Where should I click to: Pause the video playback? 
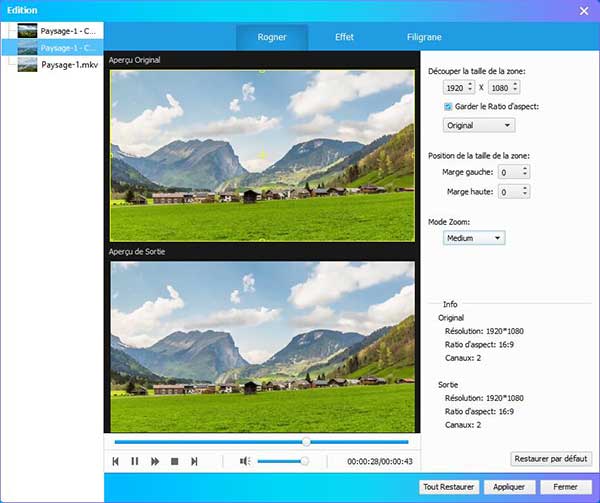pyautogui.click(x=135, y=461)
